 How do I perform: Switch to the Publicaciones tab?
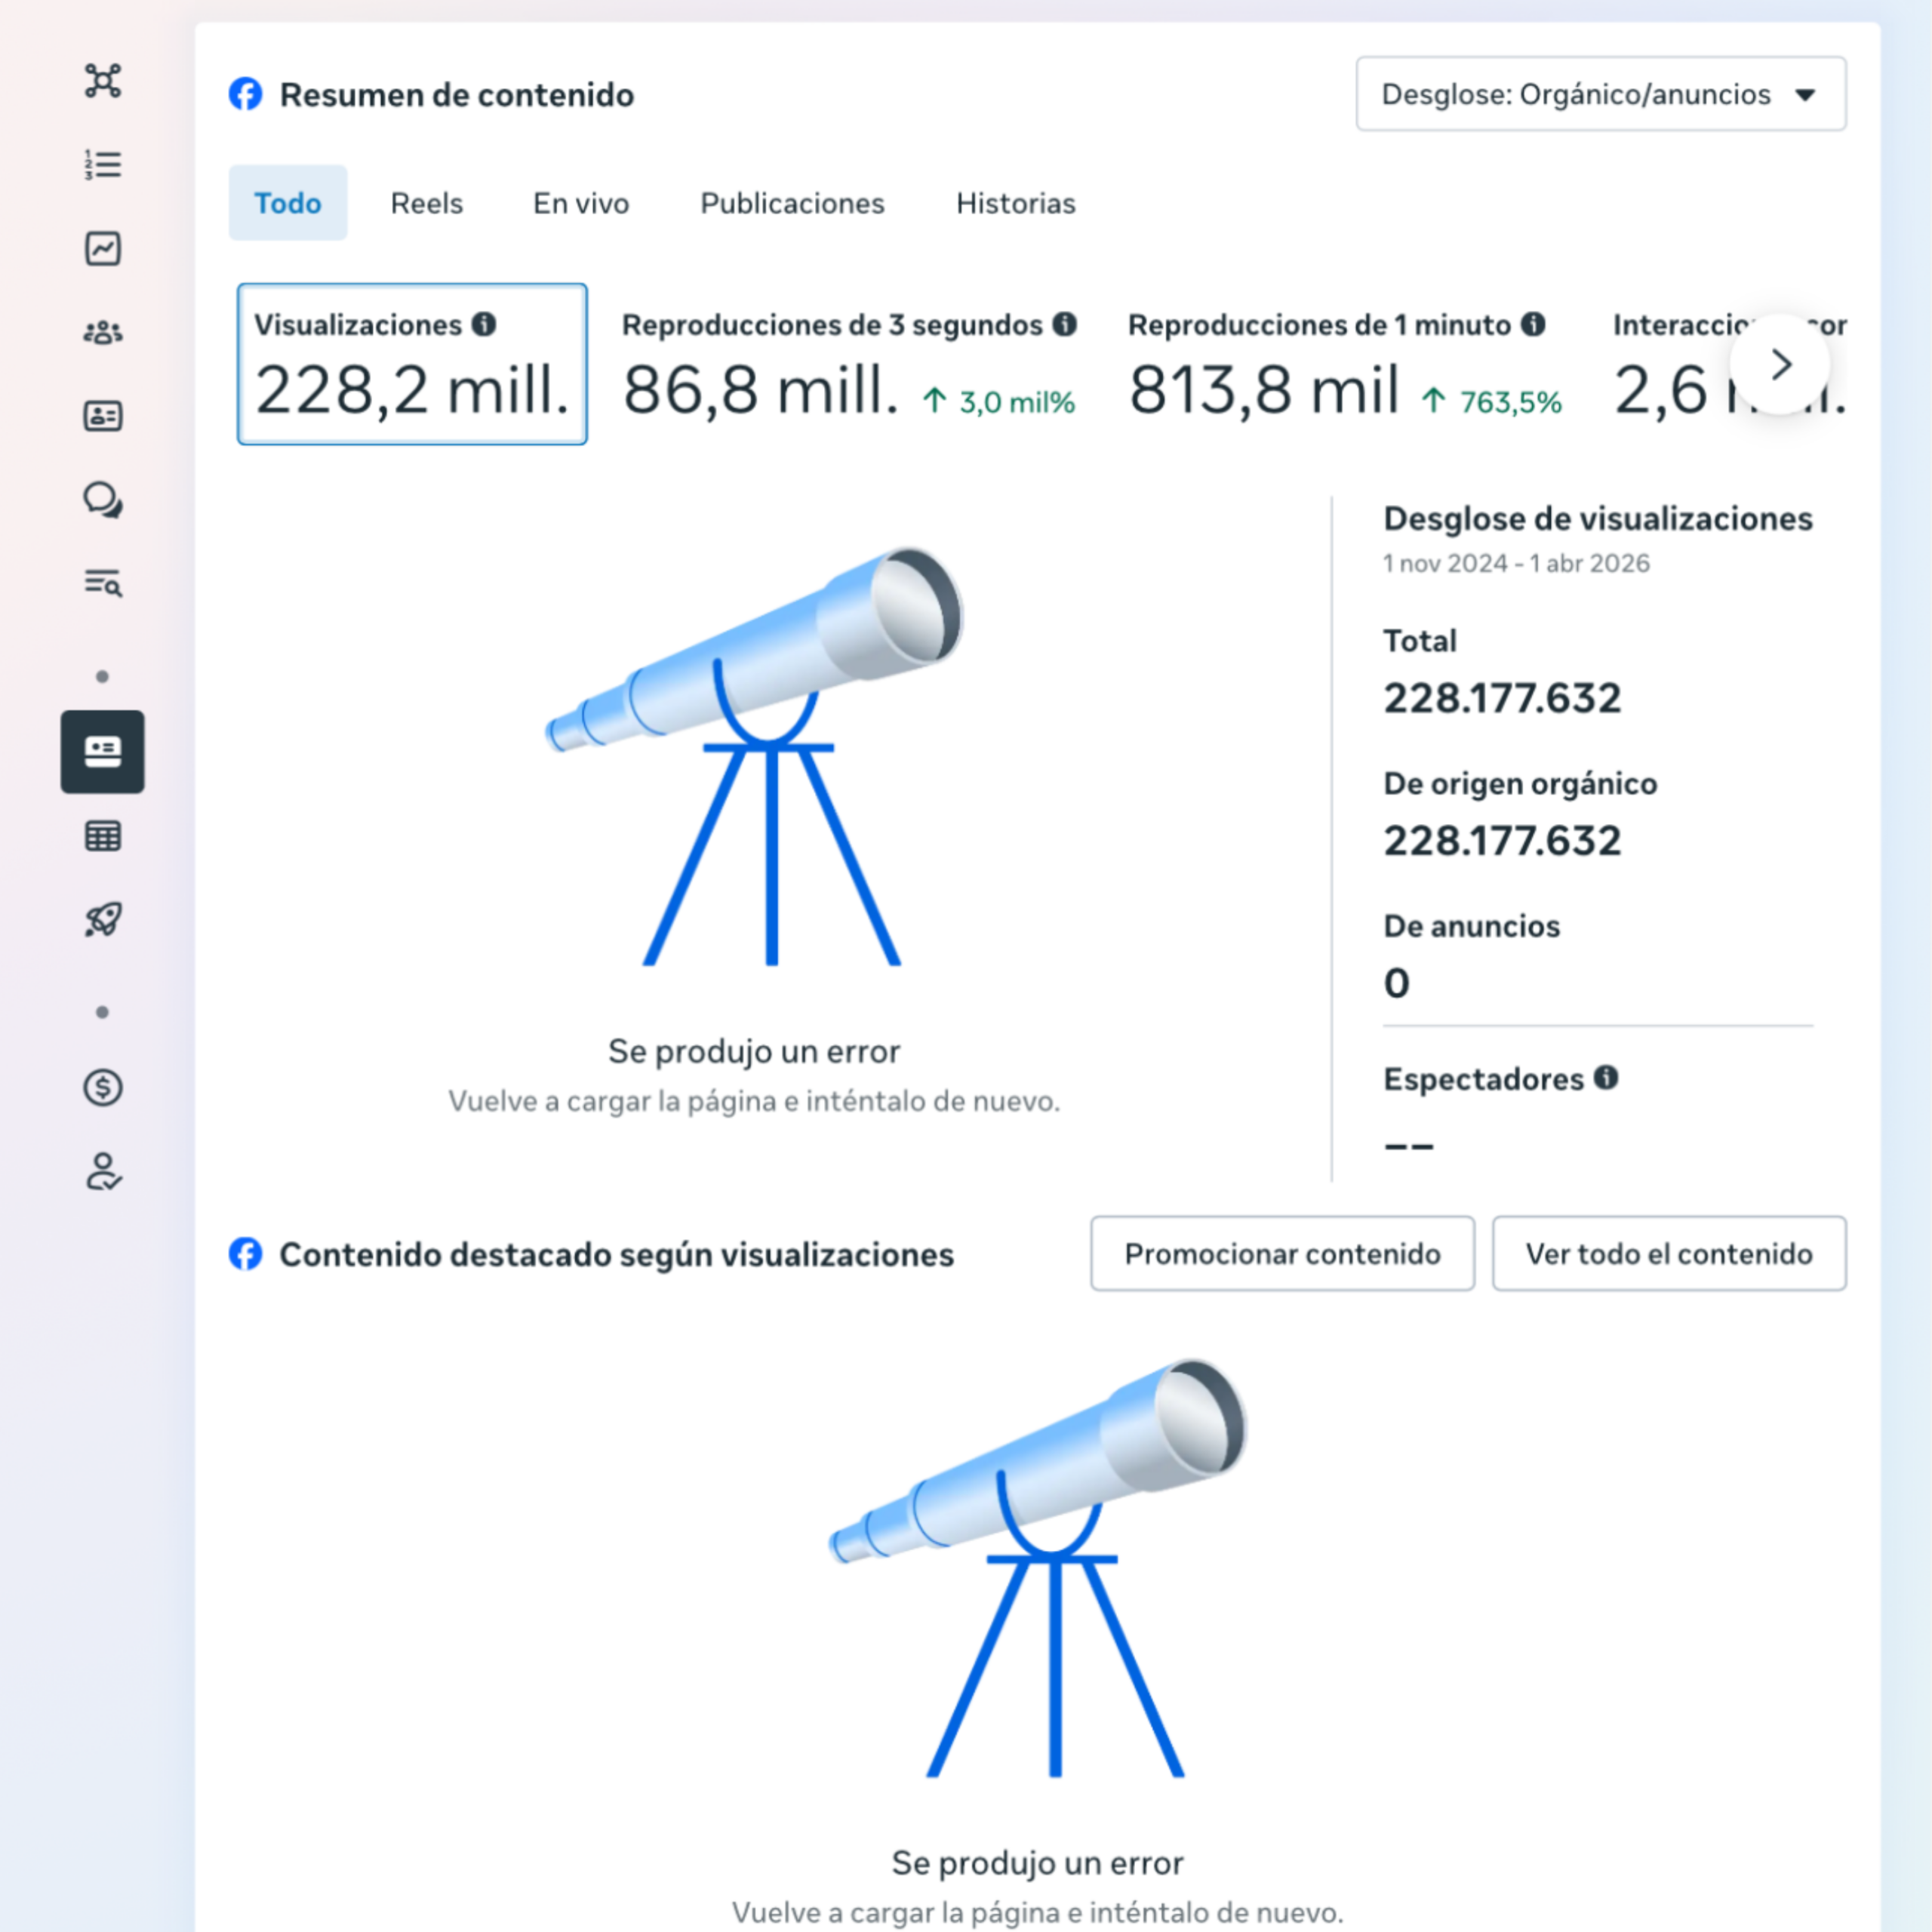tap(792, 203)
